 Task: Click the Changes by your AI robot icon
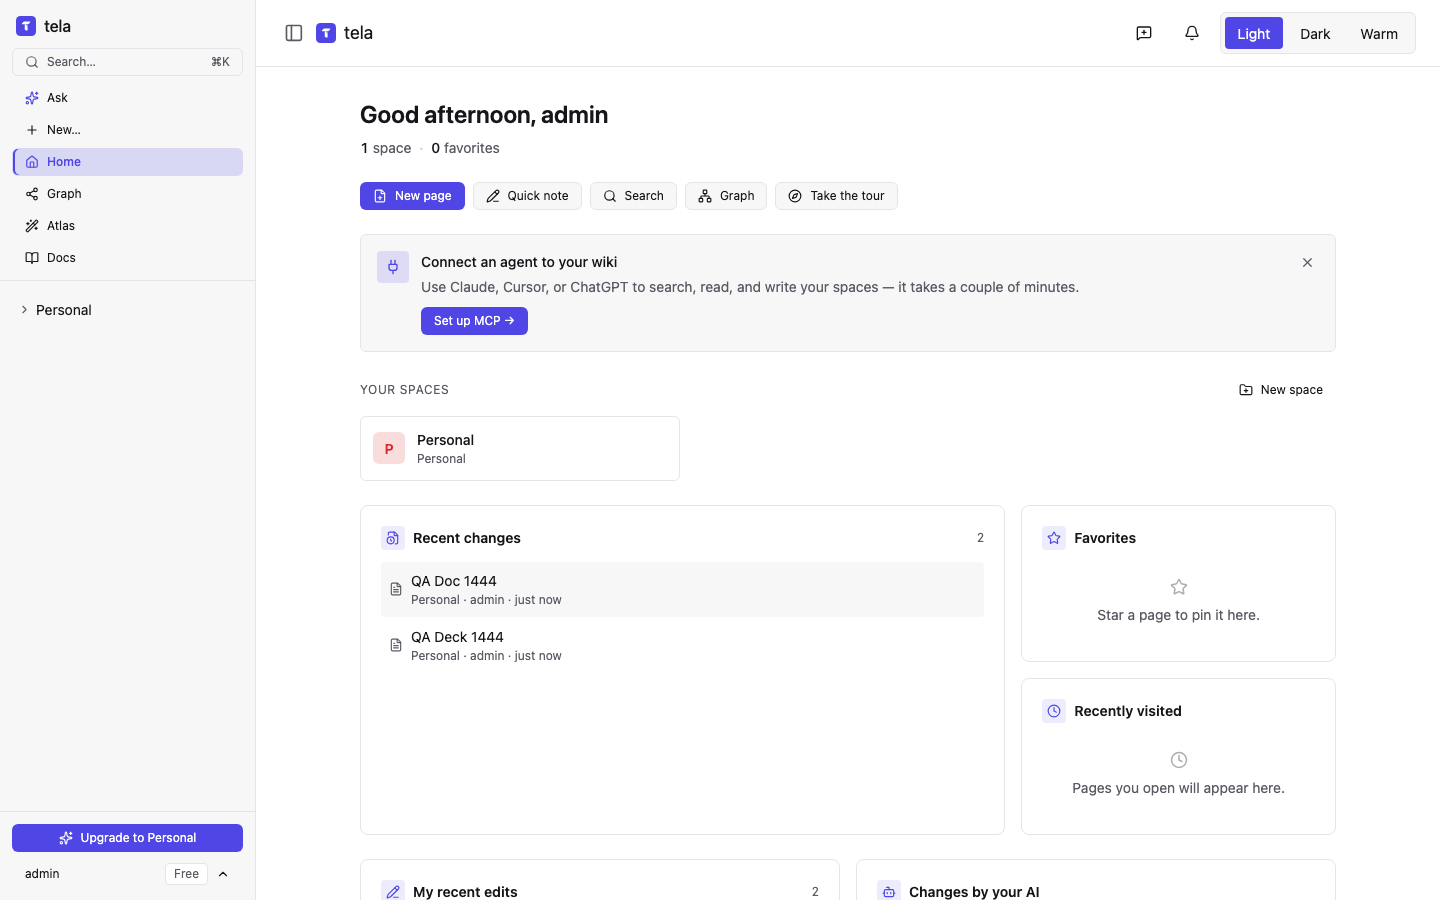point(889,891)
